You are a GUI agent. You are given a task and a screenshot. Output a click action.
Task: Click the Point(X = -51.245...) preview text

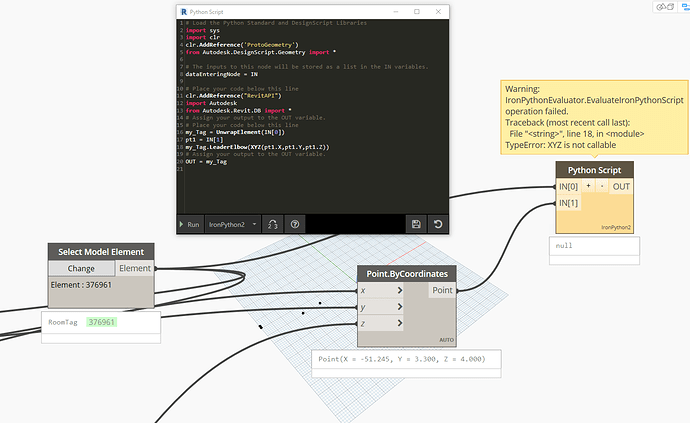[402, 359]
